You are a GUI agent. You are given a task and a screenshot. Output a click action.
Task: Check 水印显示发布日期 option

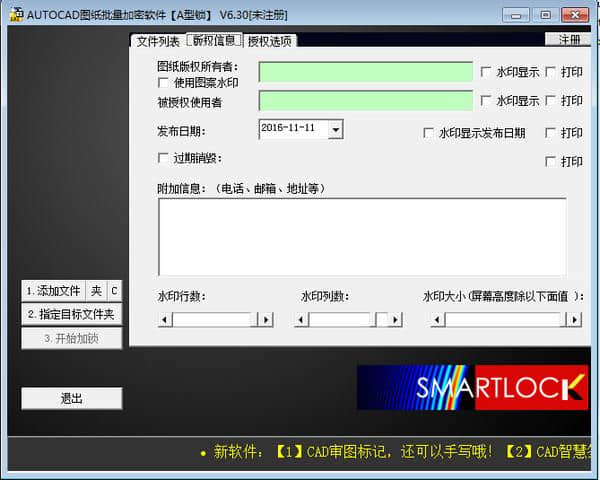point(428,133)
